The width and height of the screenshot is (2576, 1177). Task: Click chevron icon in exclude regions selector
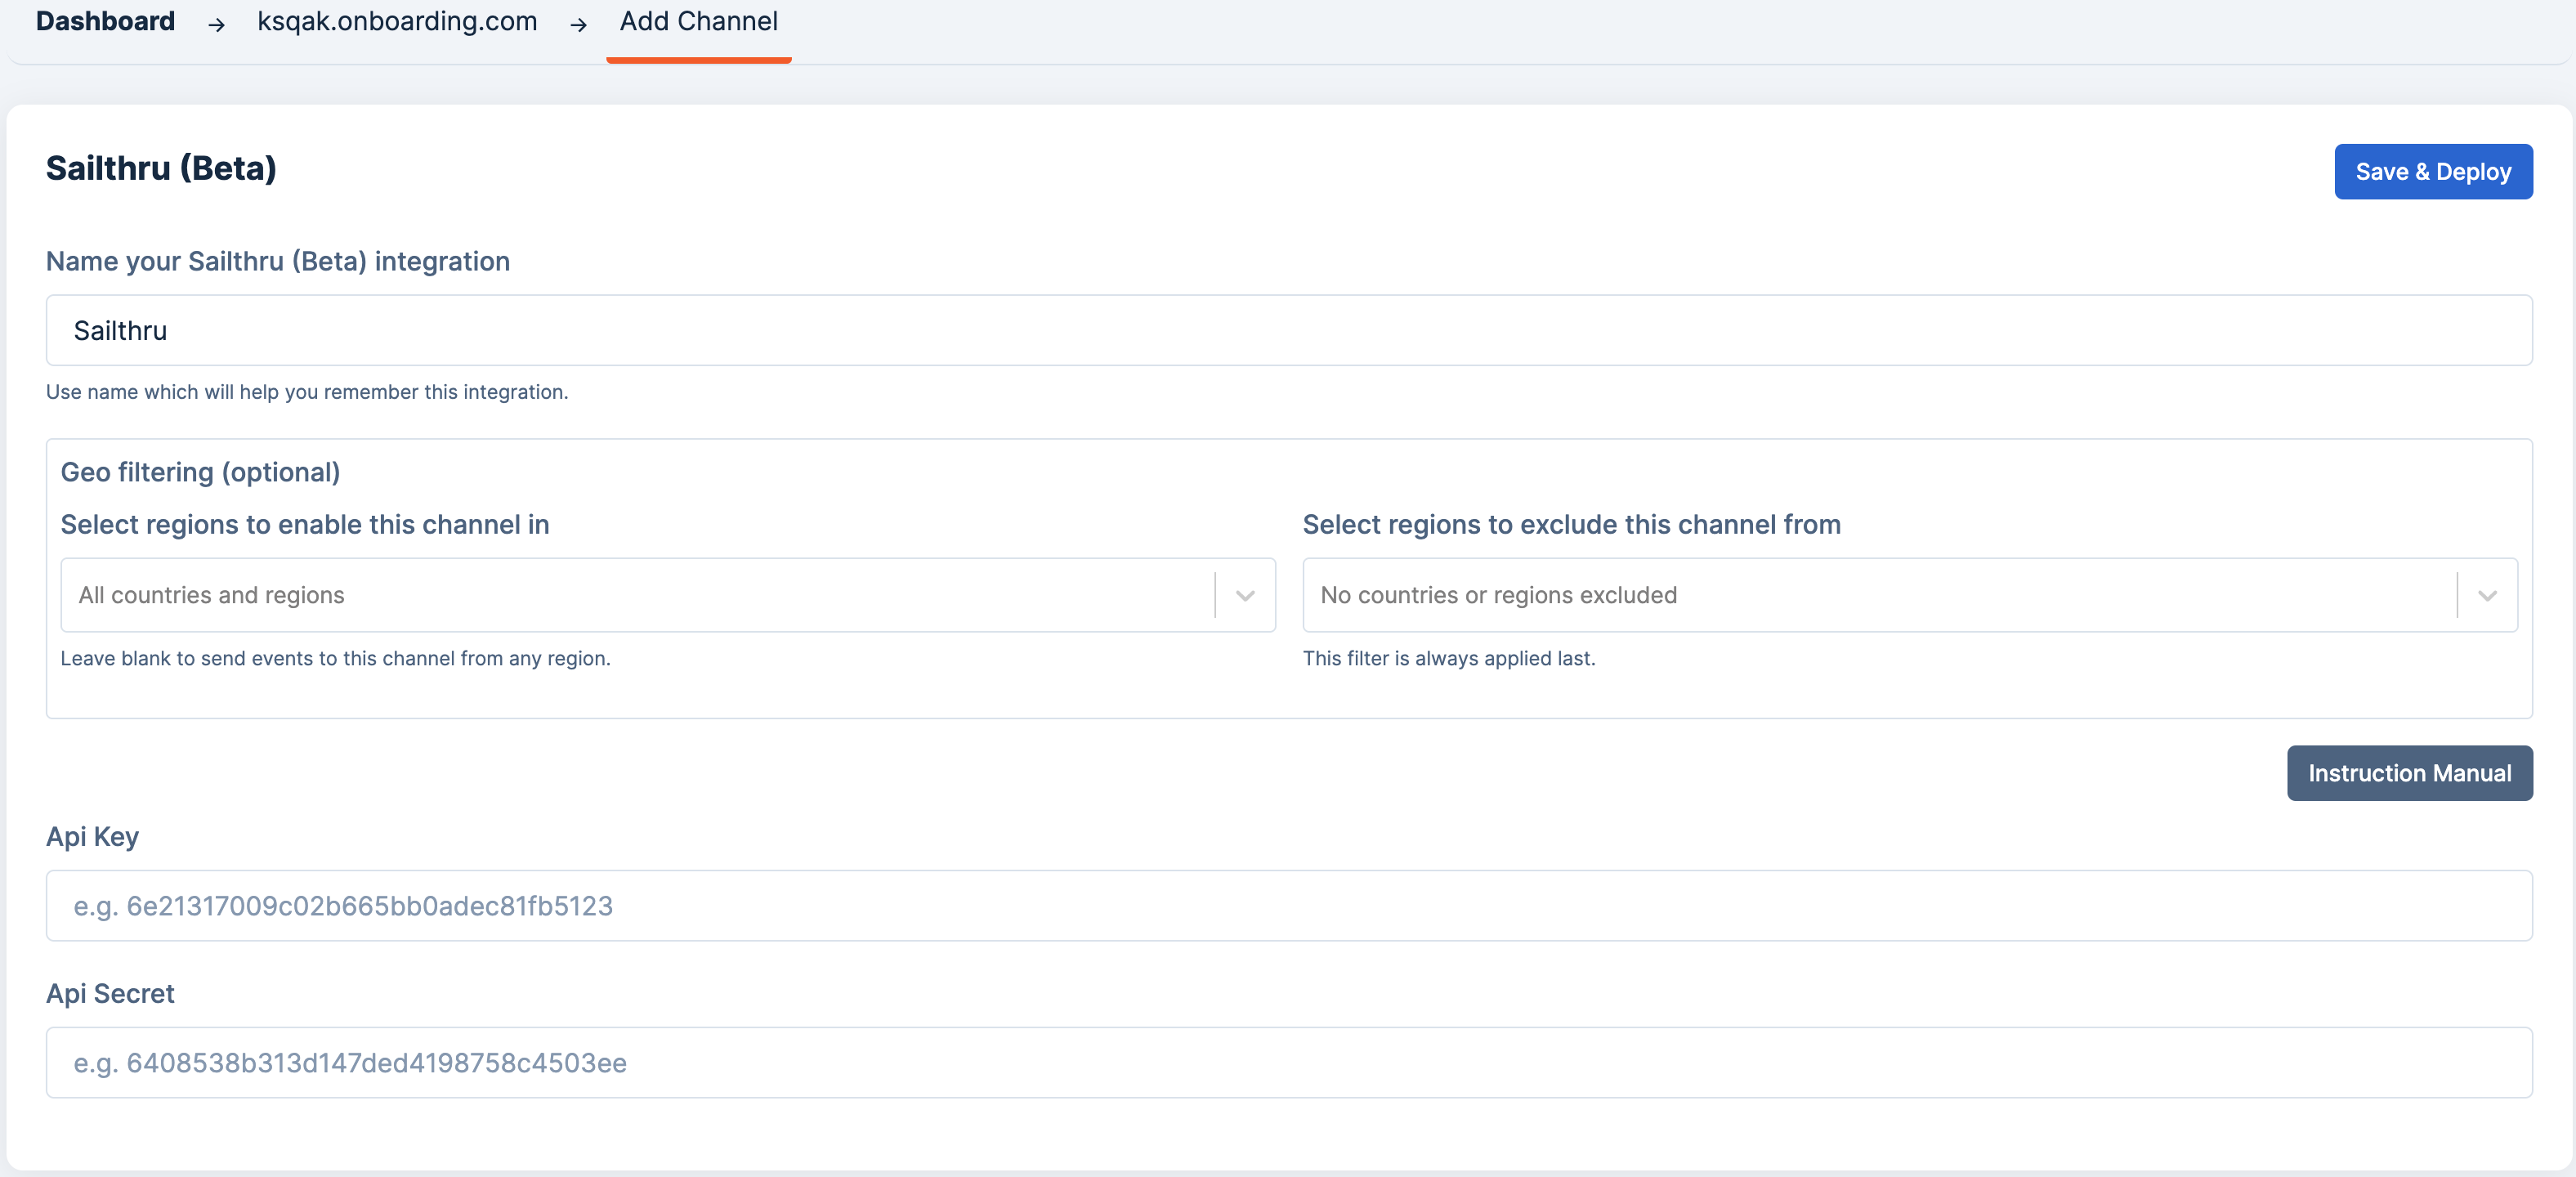coord(2487,595)
